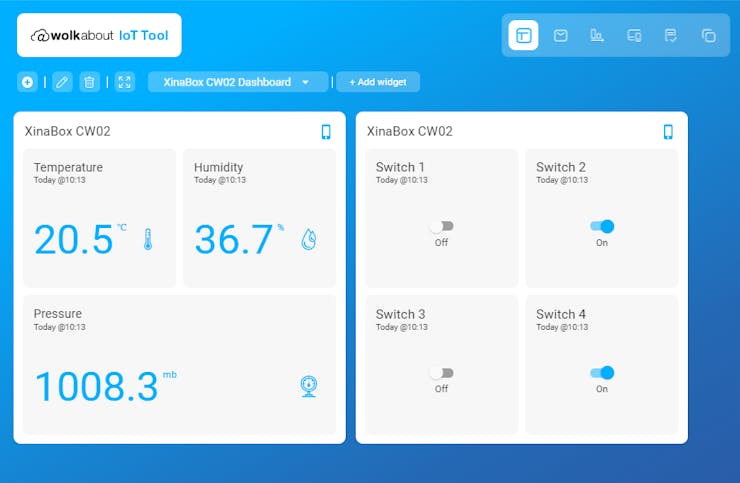
Task: Click the Pressure tile title
Action: (58, 314)
